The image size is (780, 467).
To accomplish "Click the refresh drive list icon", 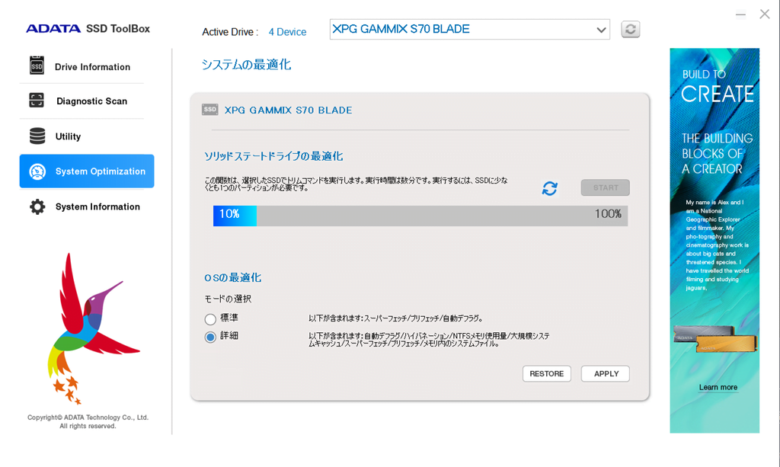I will point(630,29).
